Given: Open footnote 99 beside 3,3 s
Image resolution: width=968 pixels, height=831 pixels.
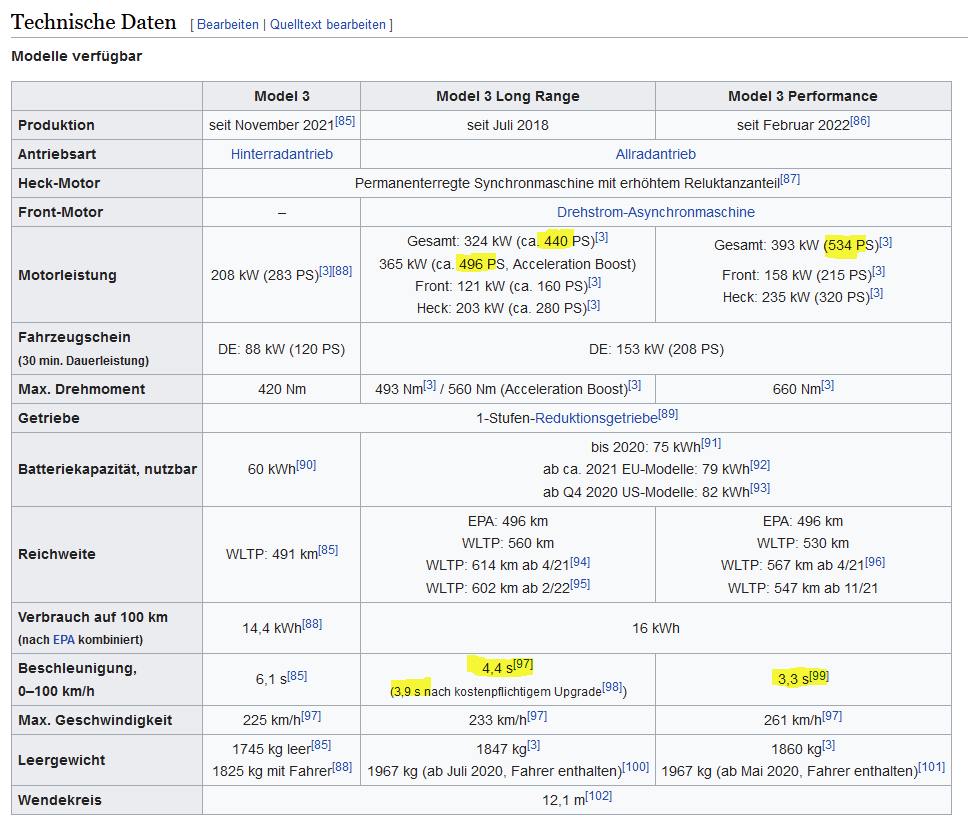Looking at the screenshot, I should tap(819, 675).
